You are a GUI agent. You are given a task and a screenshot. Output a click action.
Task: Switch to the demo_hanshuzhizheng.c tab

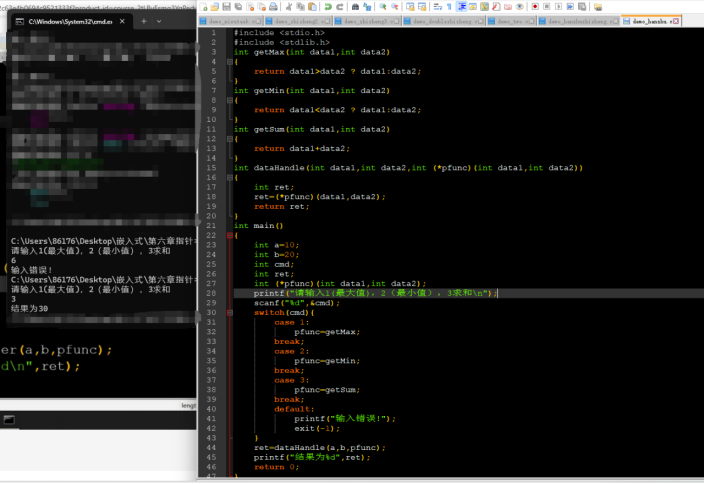[x=579, y=21]
